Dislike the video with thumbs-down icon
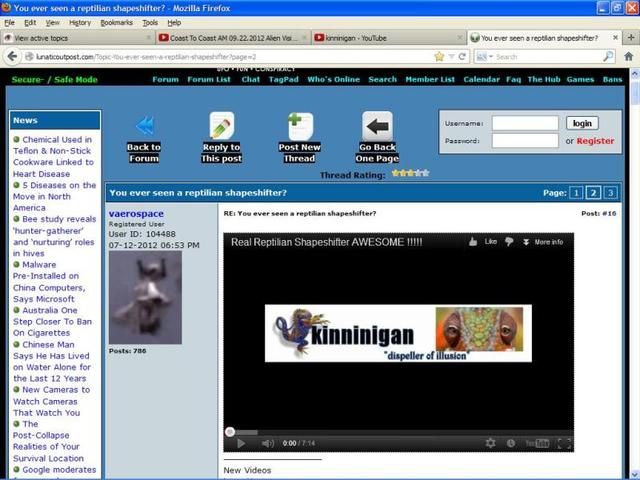The width and height of the screenshot is (640, 480). pos(509,242)
